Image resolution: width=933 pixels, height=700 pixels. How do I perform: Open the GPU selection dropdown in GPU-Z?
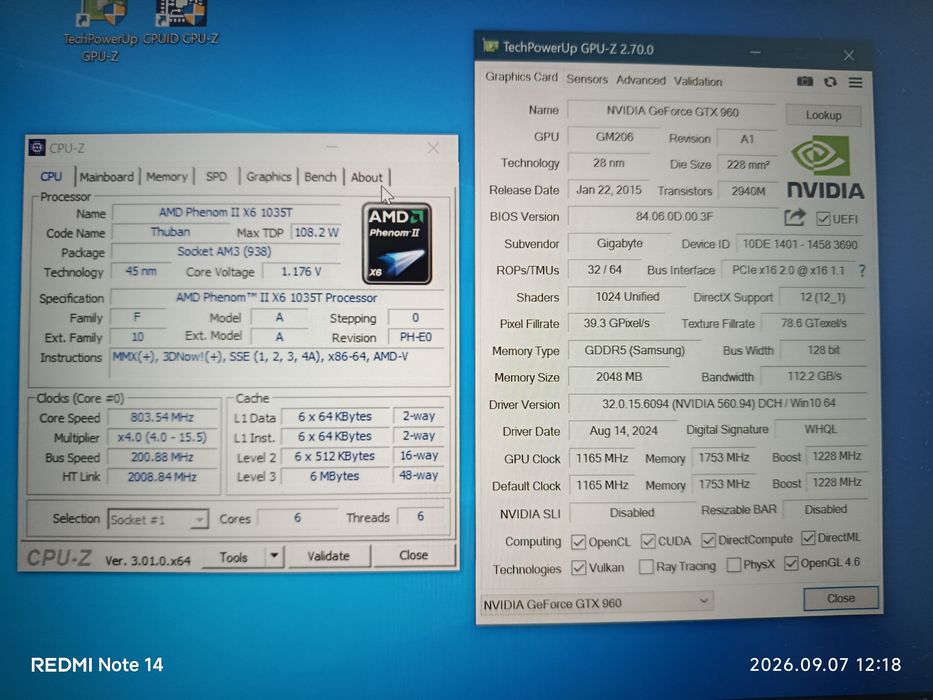[597, 603]
